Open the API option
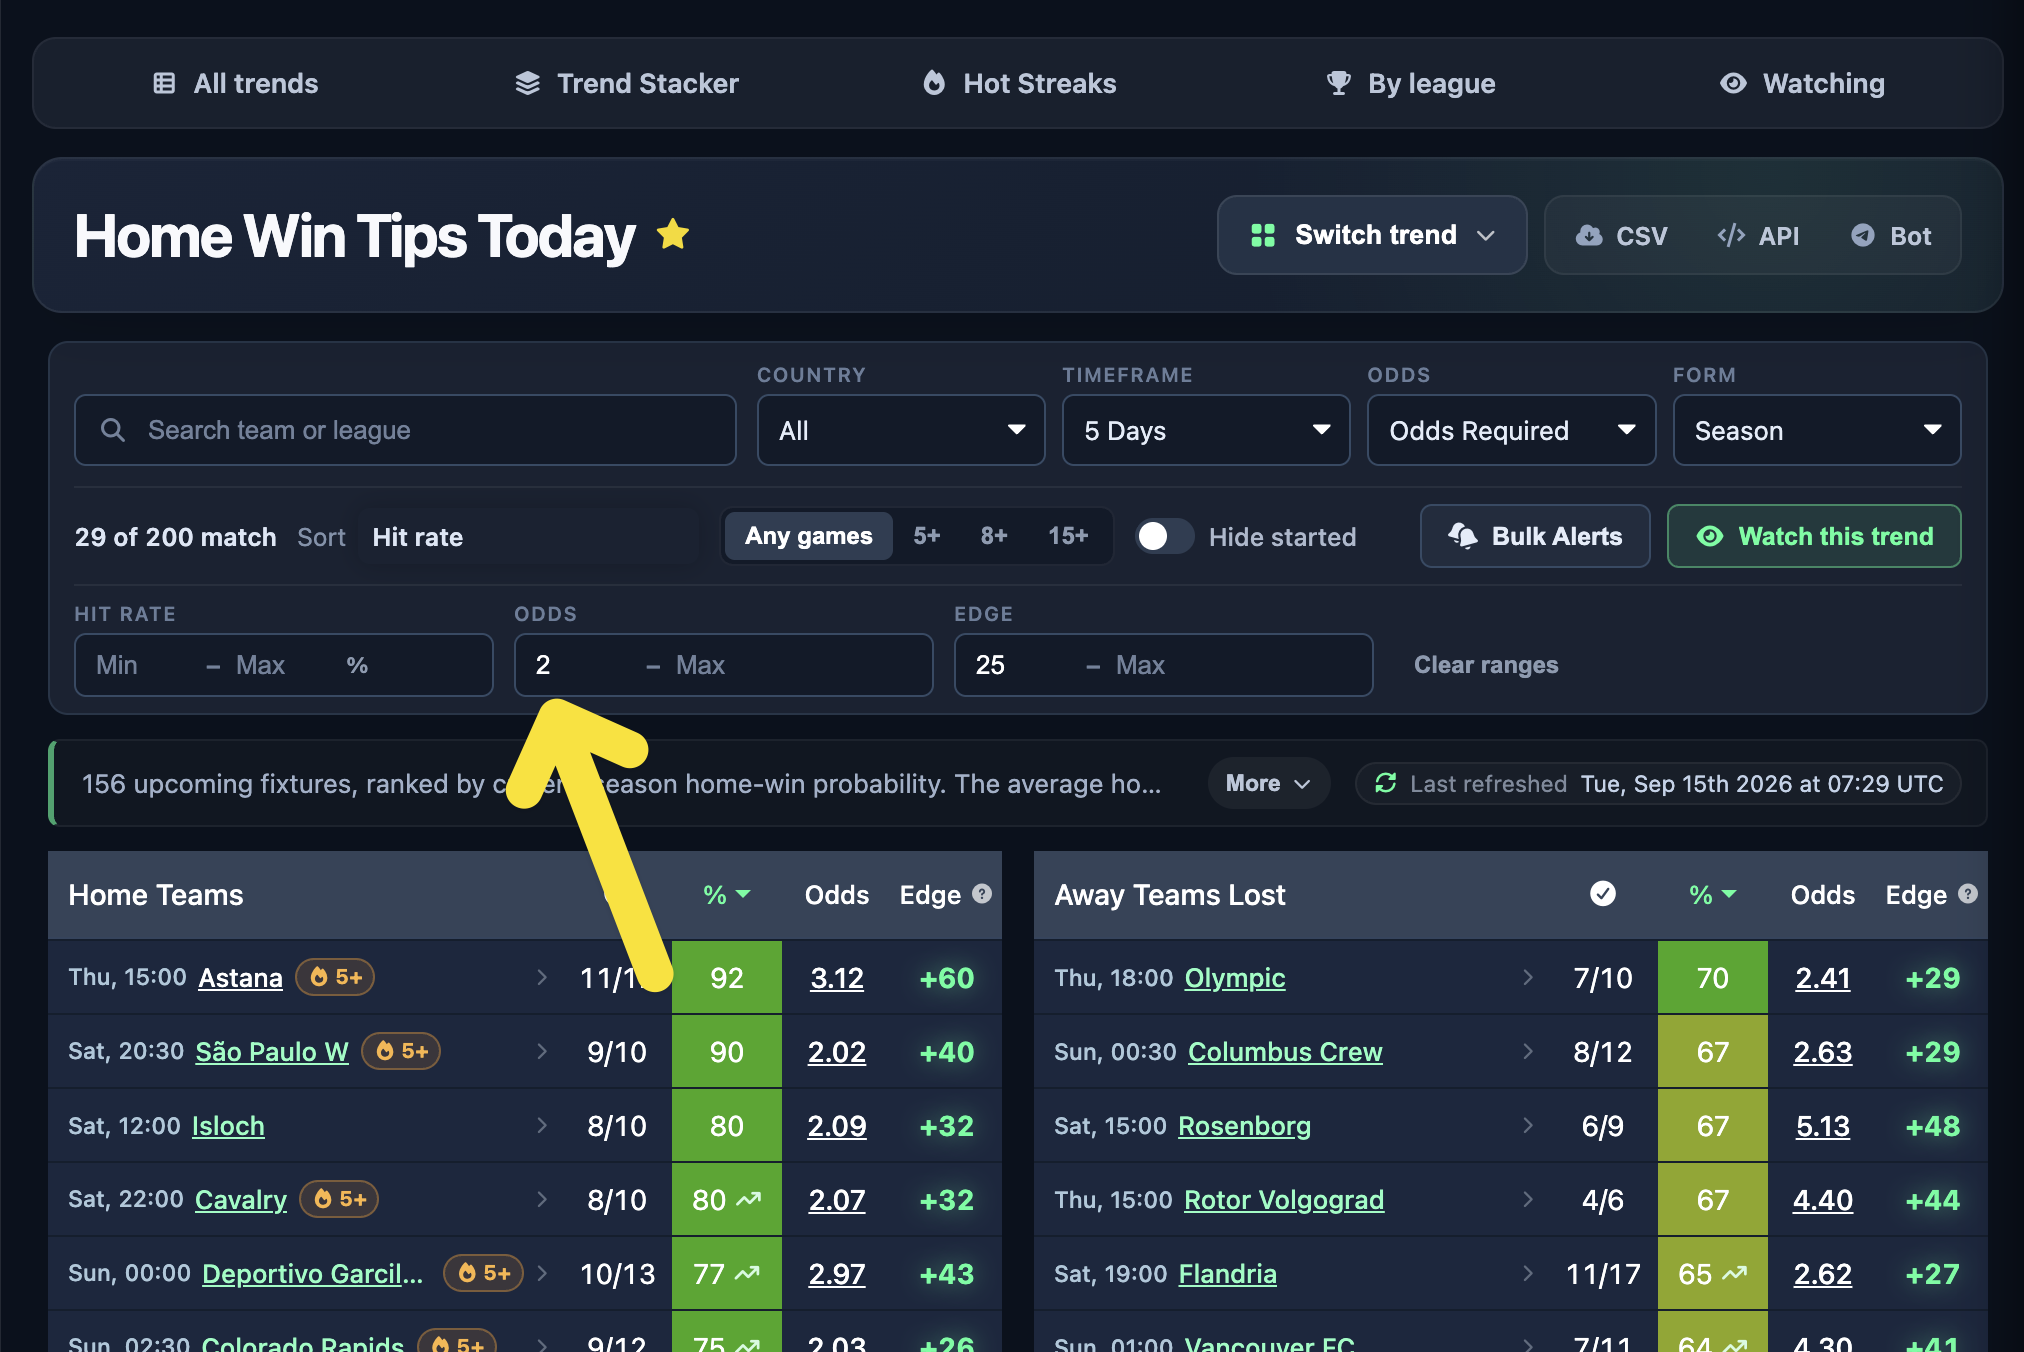 pyautogui.click(x=1758, y=236)
